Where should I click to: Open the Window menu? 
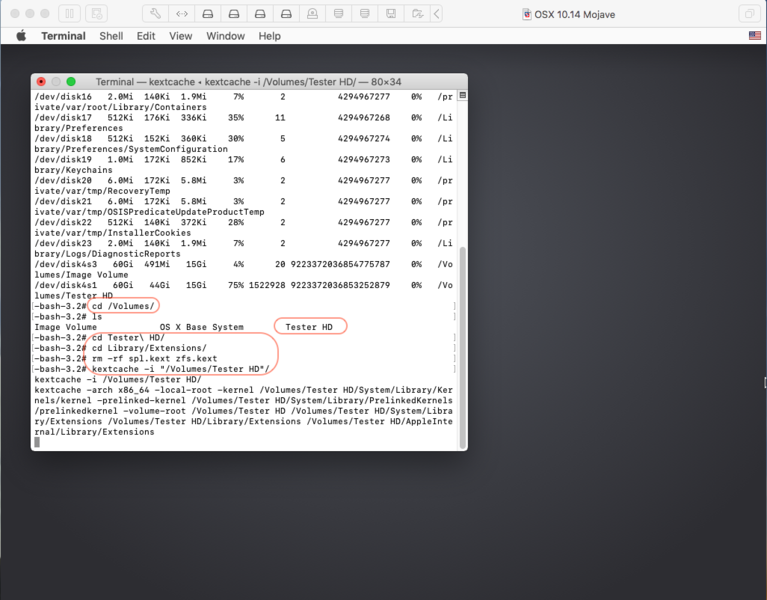click(226, 36)
